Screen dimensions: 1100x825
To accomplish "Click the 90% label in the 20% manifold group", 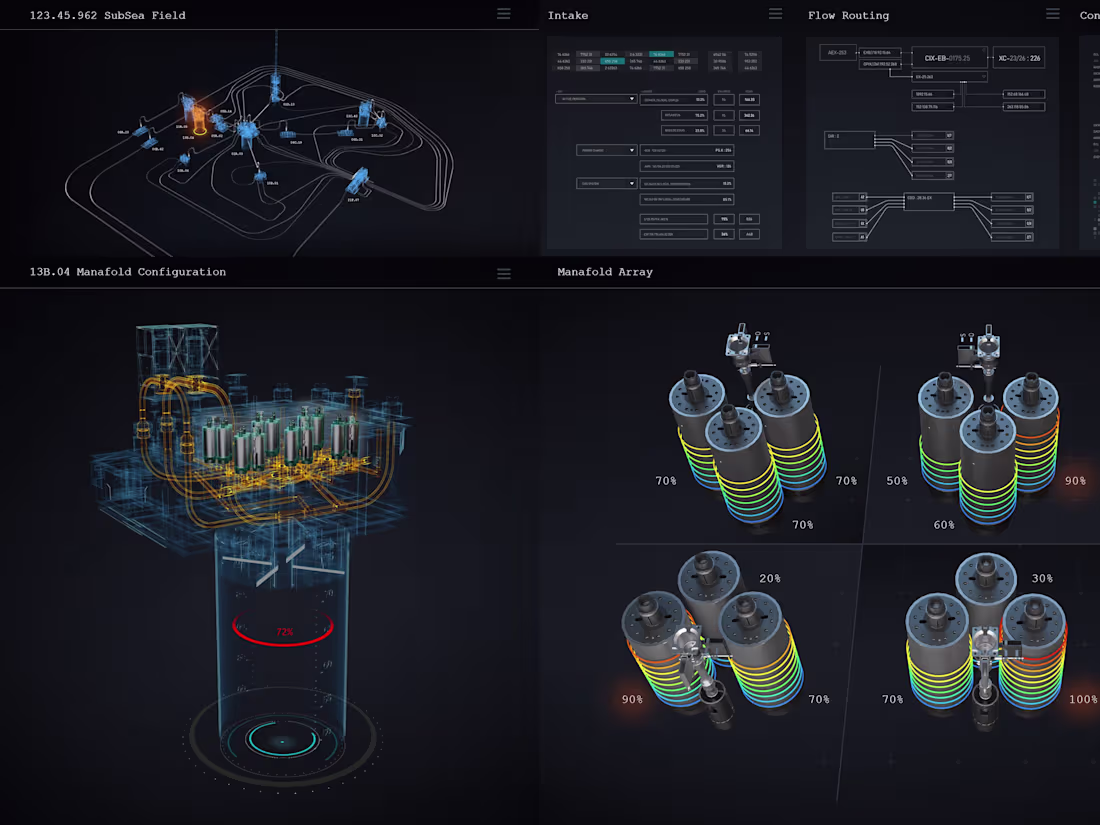I will [632, 699].
